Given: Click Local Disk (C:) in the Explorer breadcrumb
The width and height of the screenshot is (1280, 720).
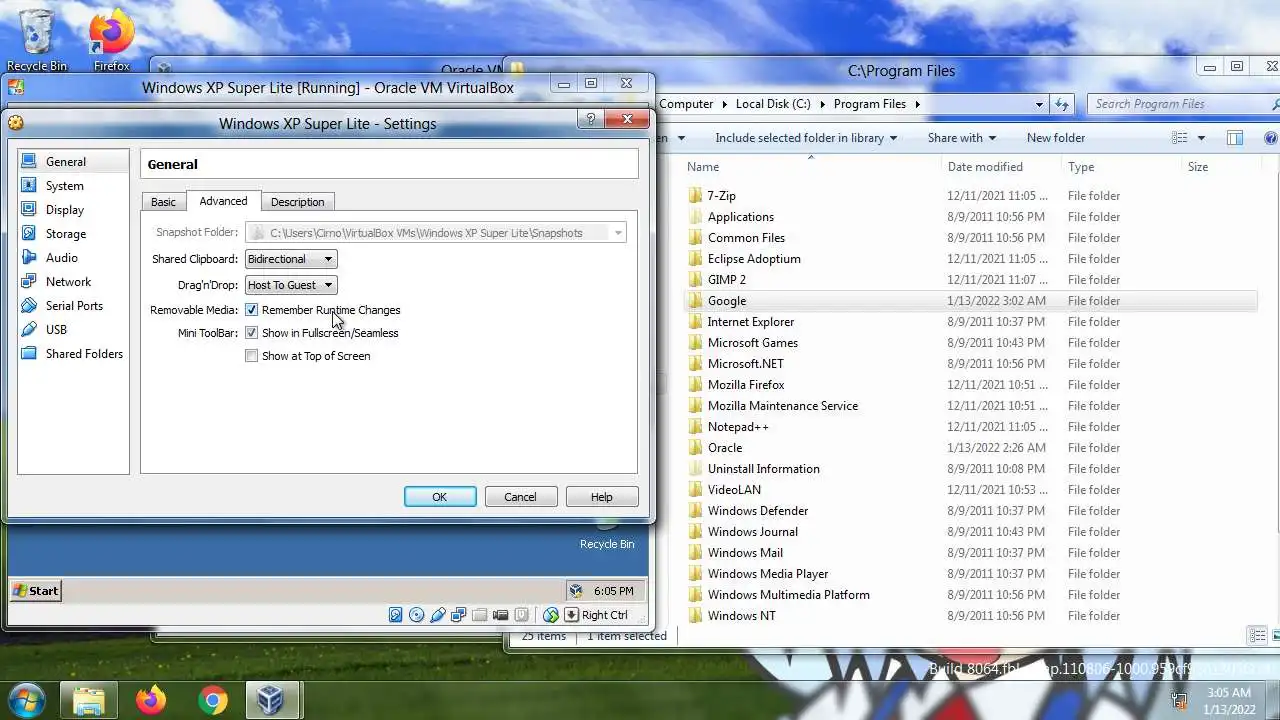Looking at the screenshot, I should click(773, 104).
